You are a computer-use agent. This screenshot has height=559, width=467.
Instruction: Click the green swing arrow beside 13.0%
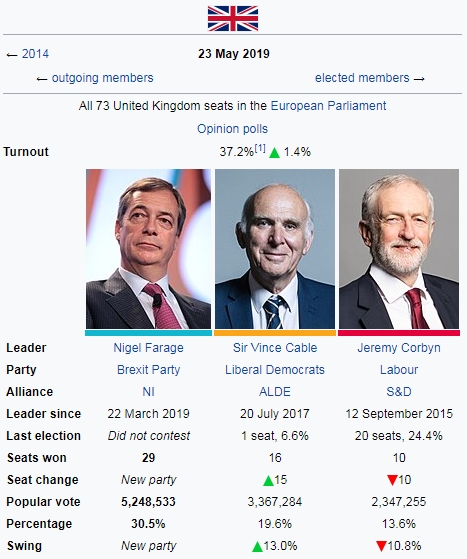tap(257, 547)
